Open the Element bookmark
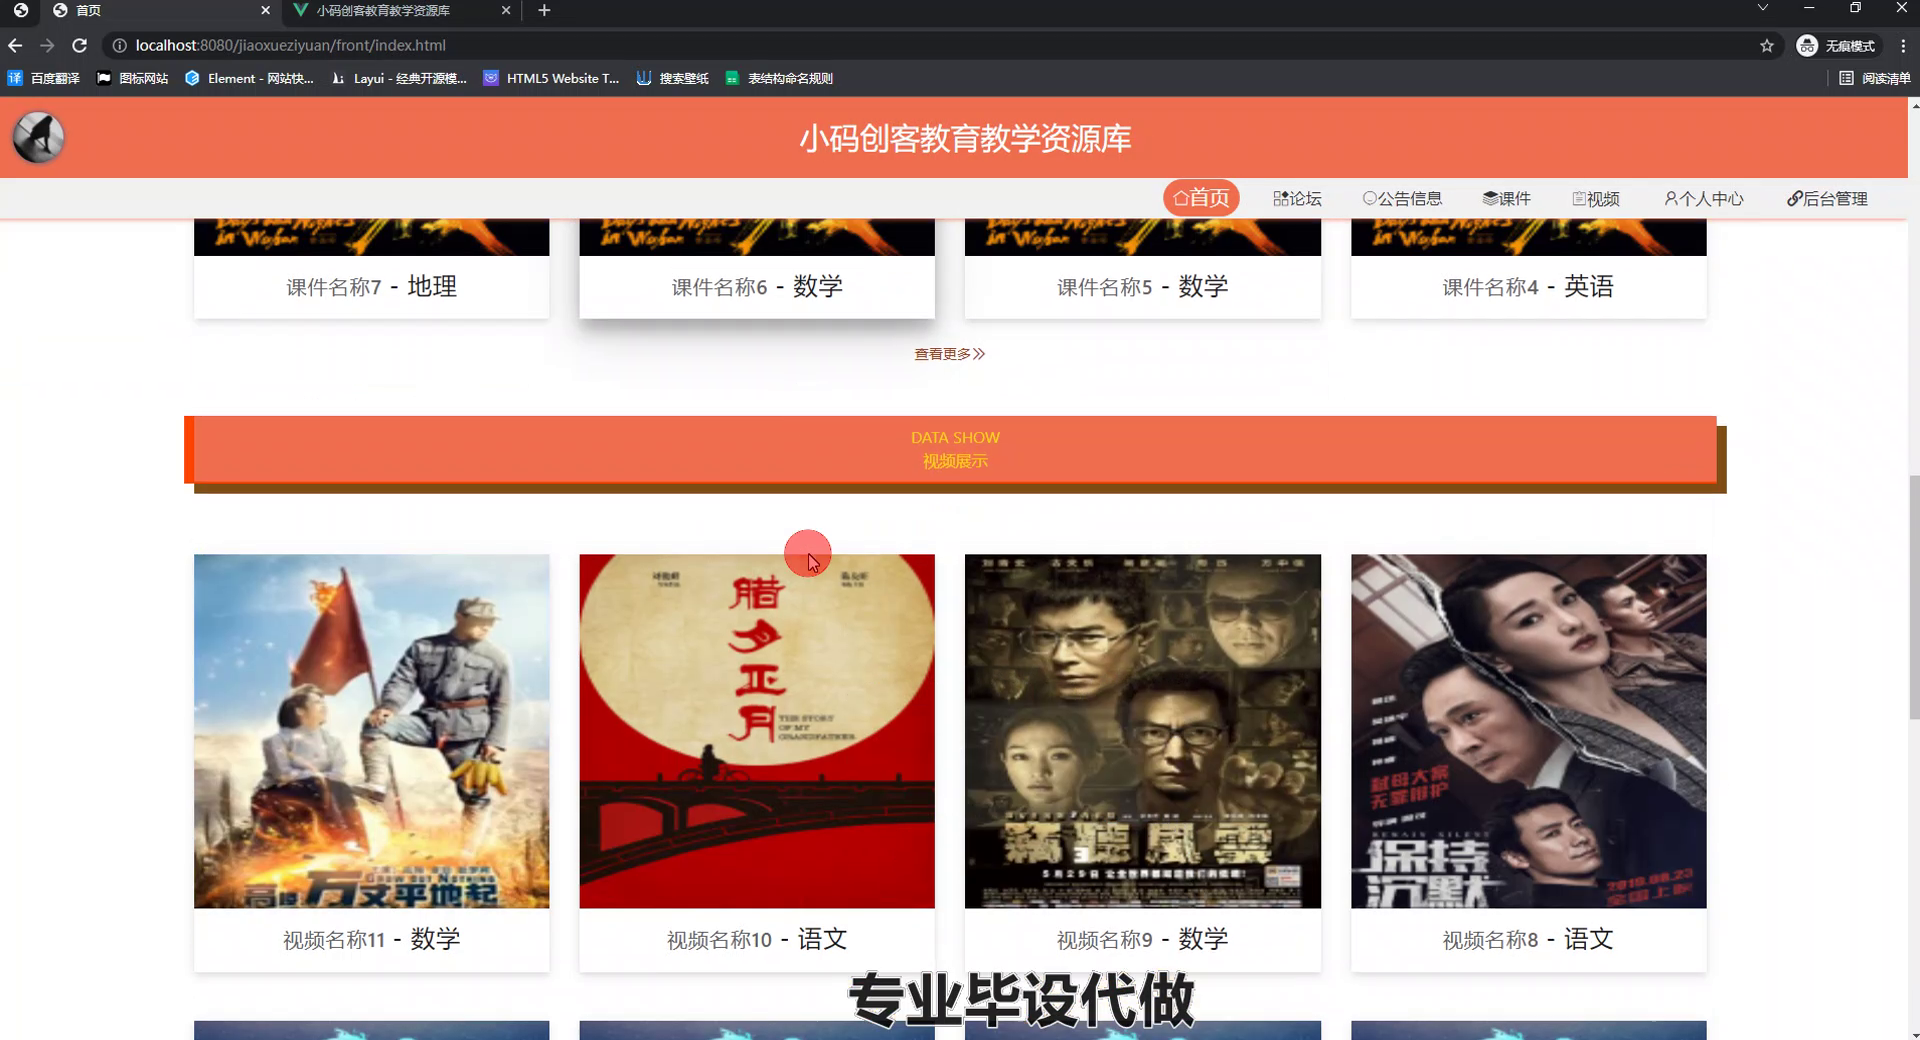 point(249,78)
